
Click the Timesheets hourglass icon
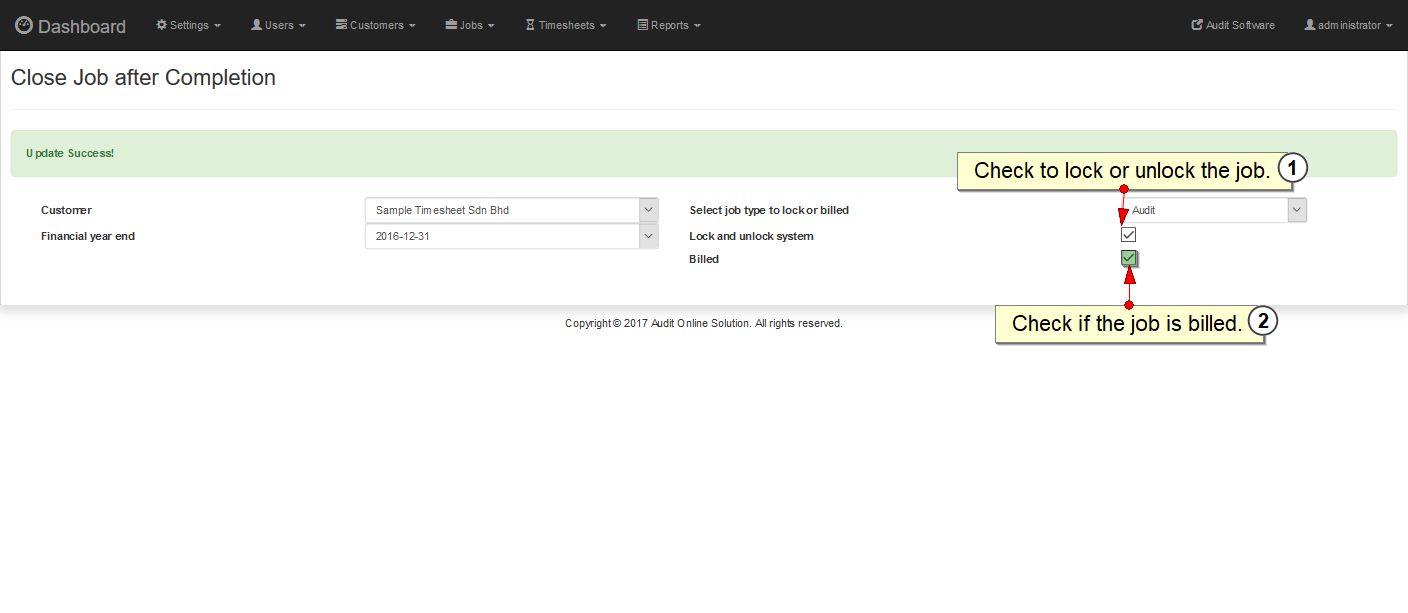tap(530, 25)
